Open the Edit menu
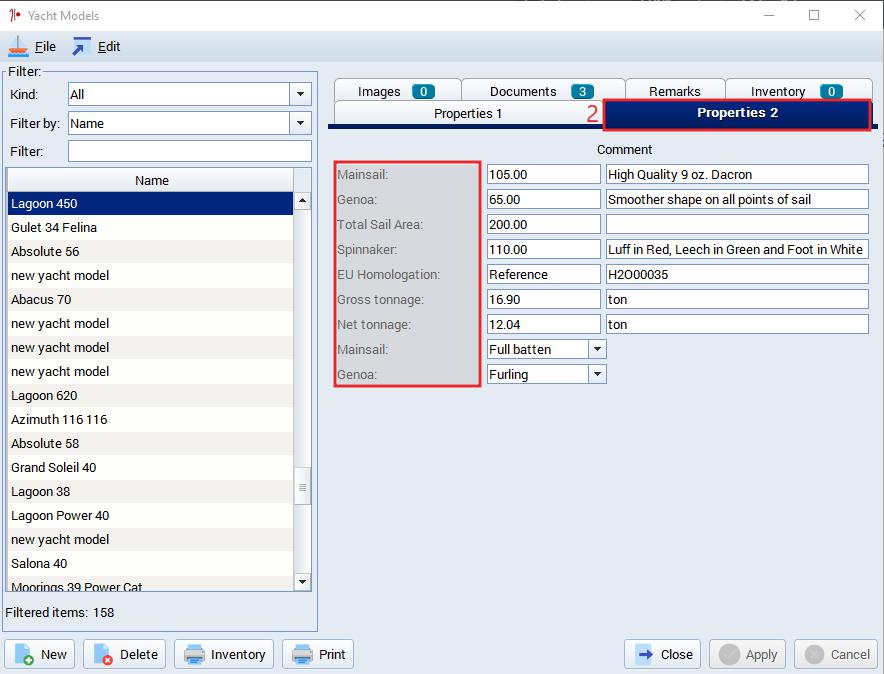The width and height of the screenshot is (884, 674). [109, 47]
